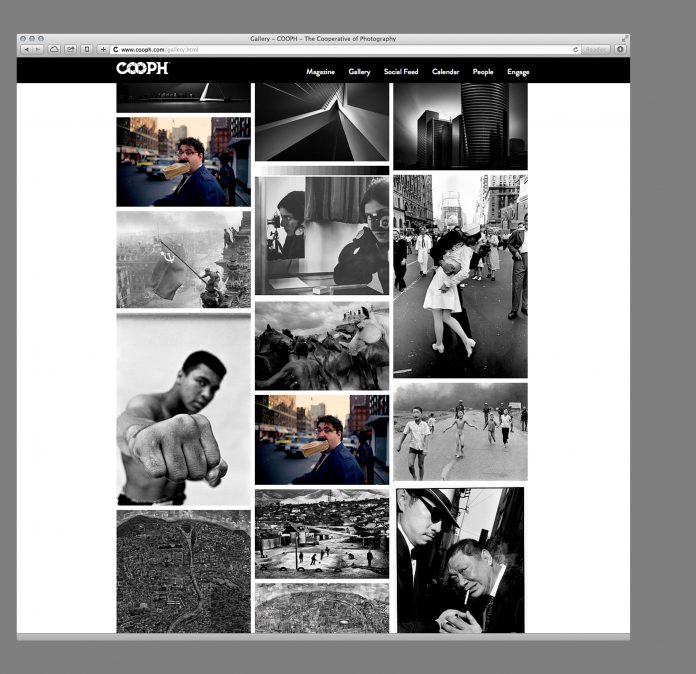696x674 pixels.
Task: Navigate to the Calendar section
Action: 446,72
